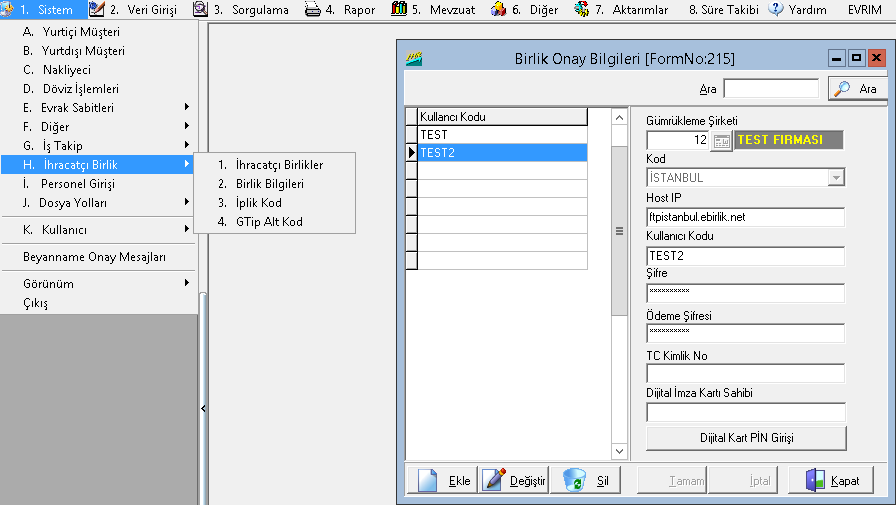Expand Kullanıcı submenu
Image resolution: width=896 pixels, height=505 pixels.
coord(98,230)
